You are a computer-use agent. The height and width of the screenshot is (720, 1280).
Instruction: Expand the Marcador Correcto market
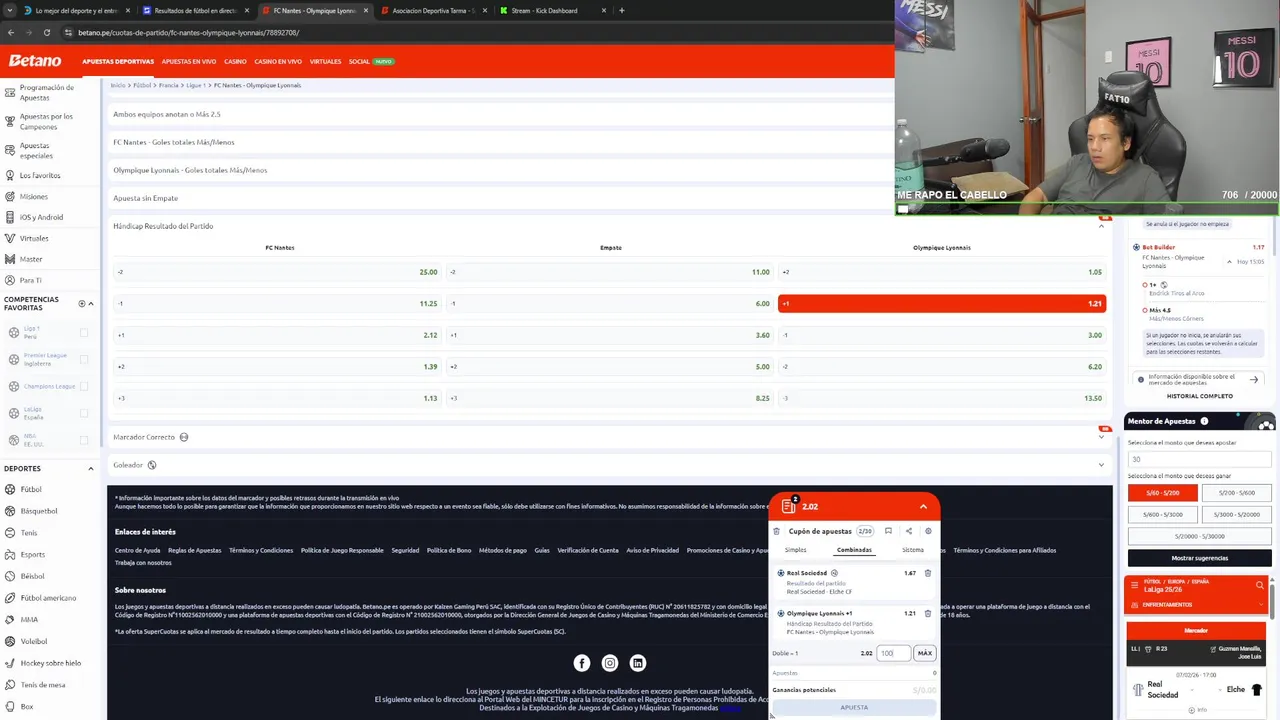tap(1101, 437)
